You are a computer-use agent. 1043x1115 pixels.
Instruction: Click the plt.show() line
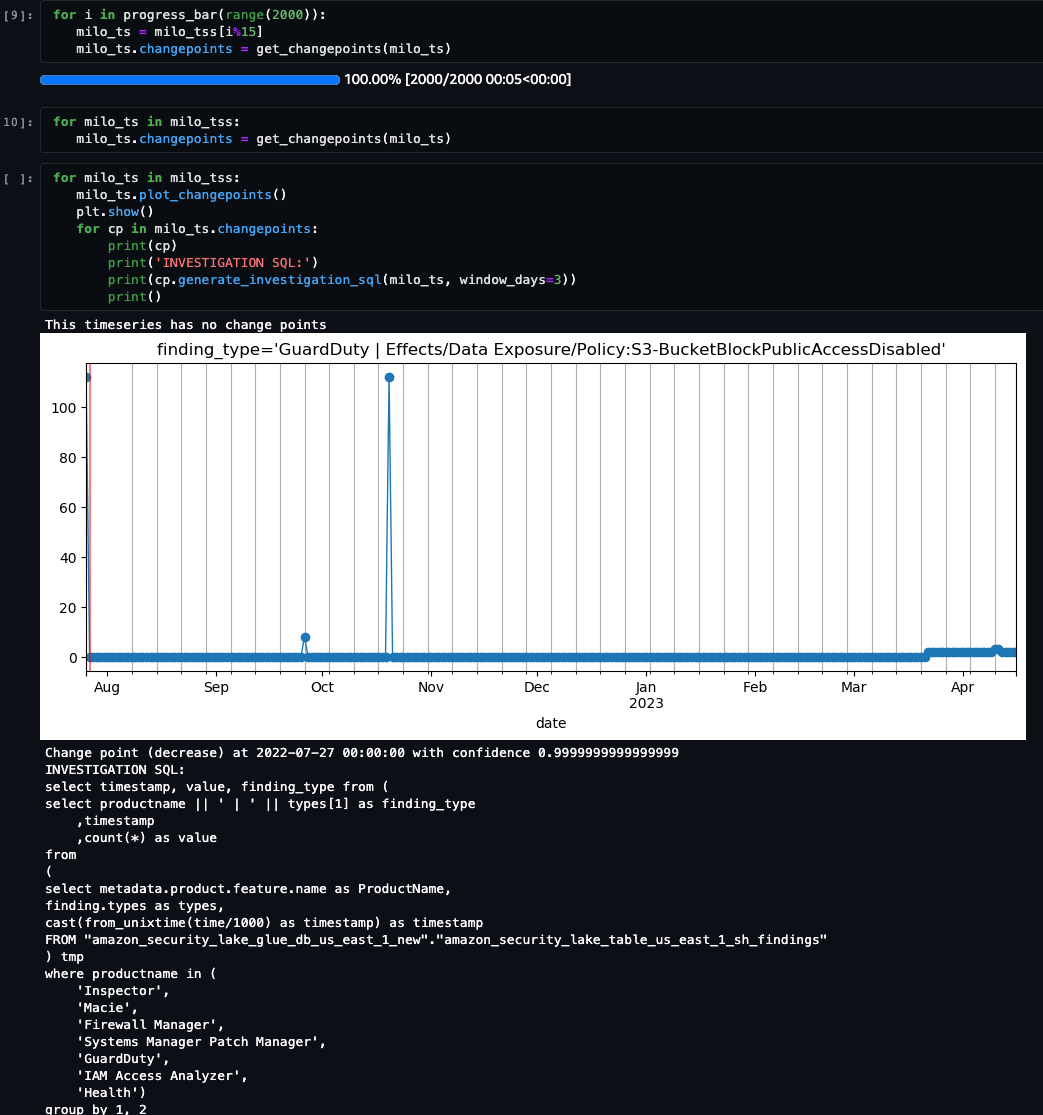point(113,211)
